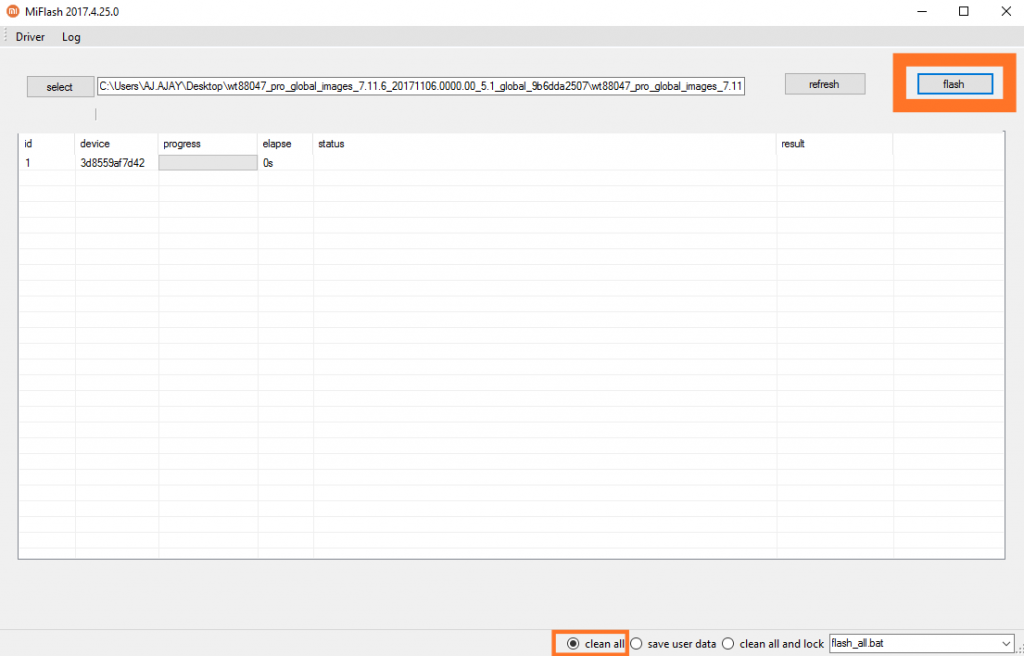Click the 'elapse' column header

point(286,144)
